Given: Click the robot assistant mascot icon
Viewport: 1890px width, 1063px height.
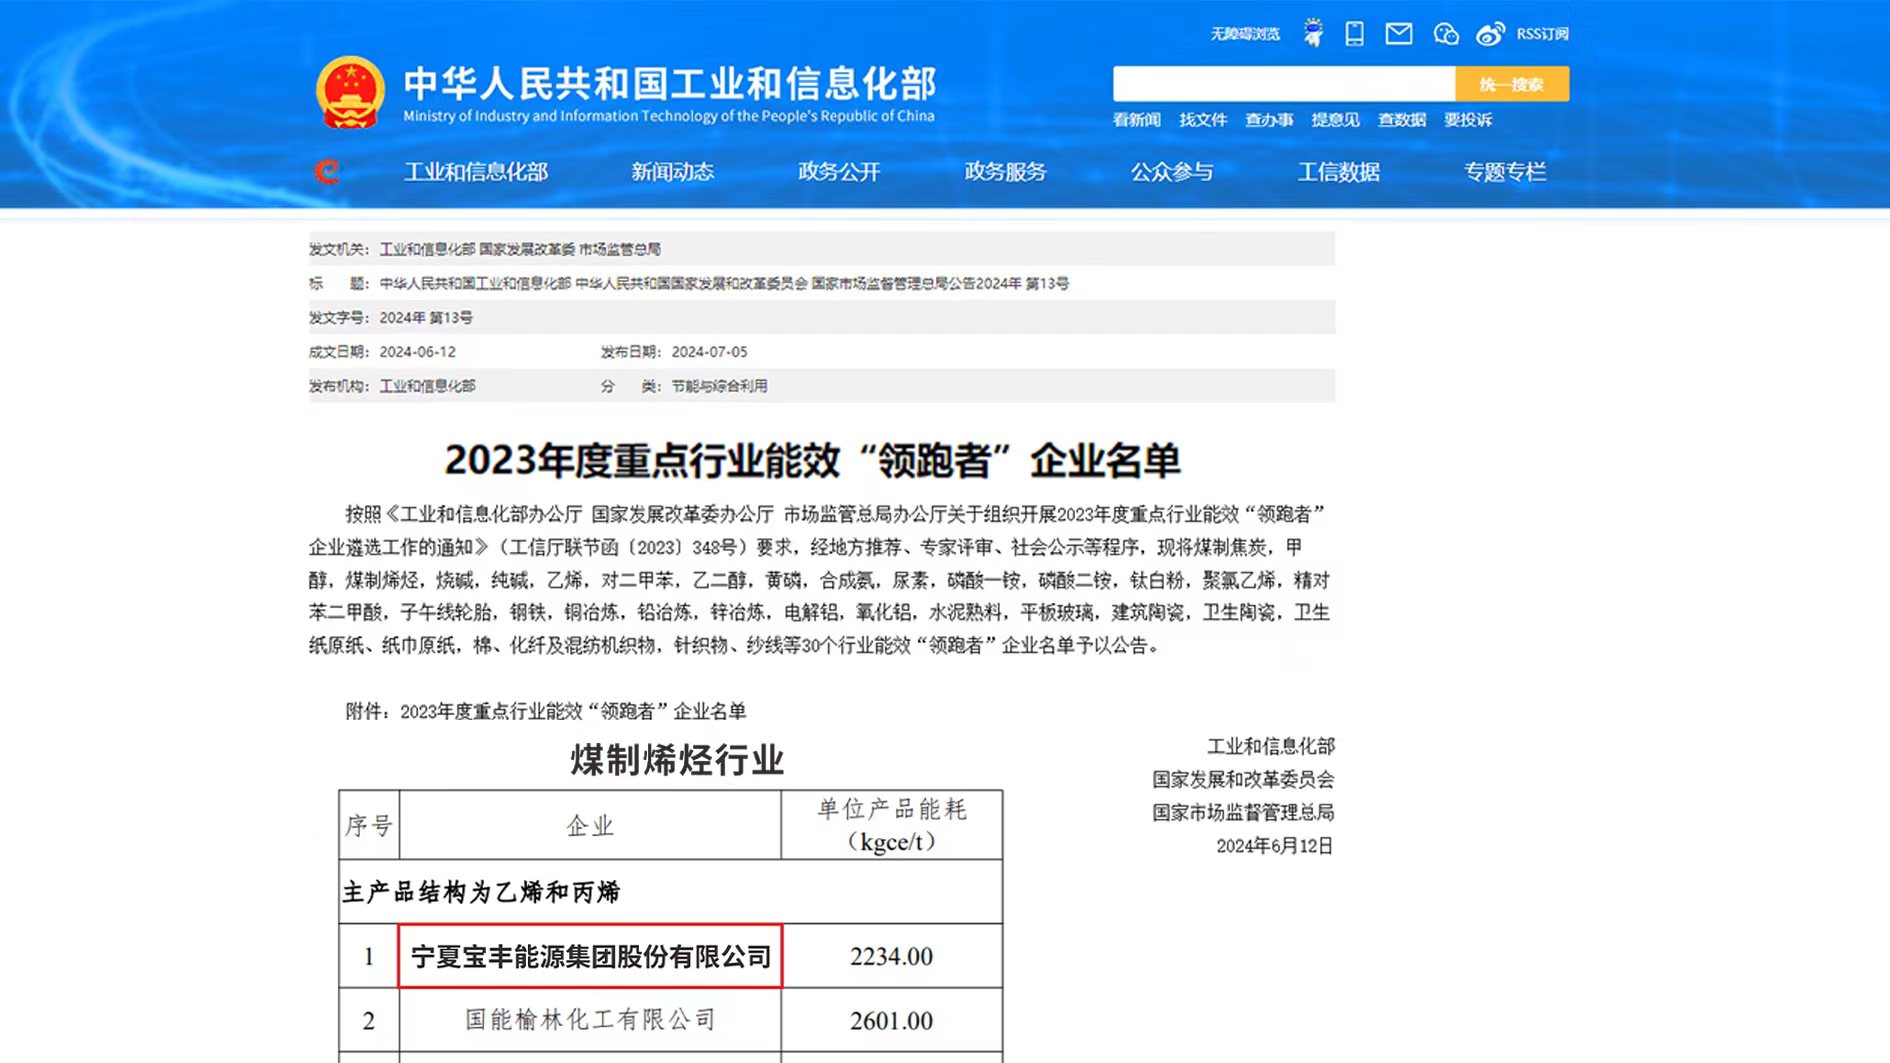Looking at the screenshot, I should [x=1313, y=34].
